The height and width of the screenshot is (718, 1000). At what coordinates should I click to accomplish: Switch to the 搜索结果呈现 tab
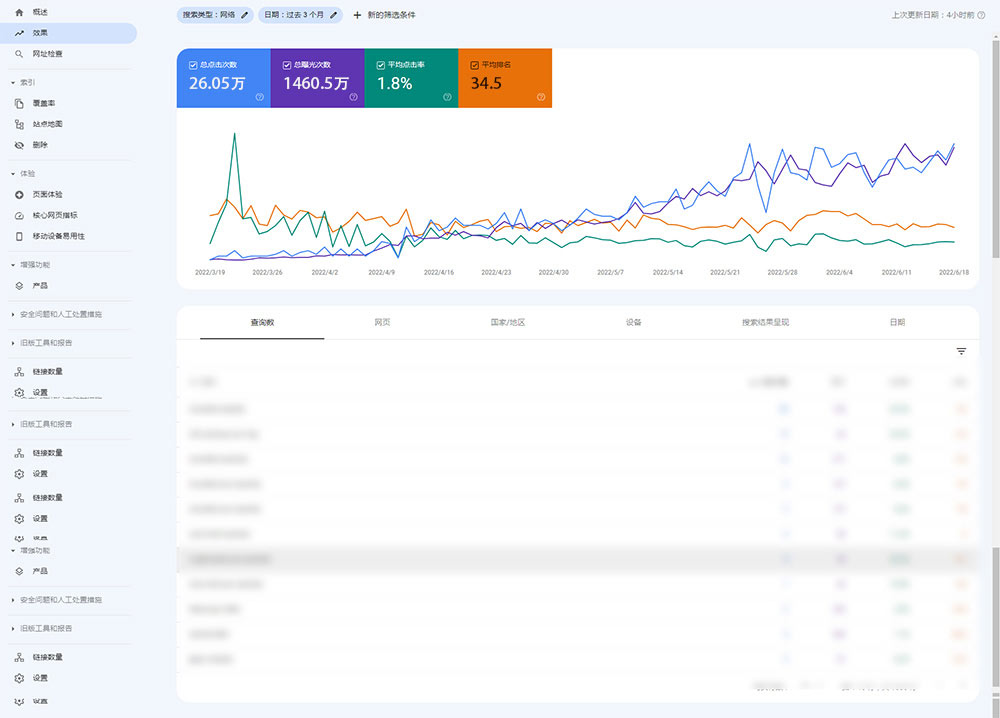pyautogui.click(x=765, y=323)
